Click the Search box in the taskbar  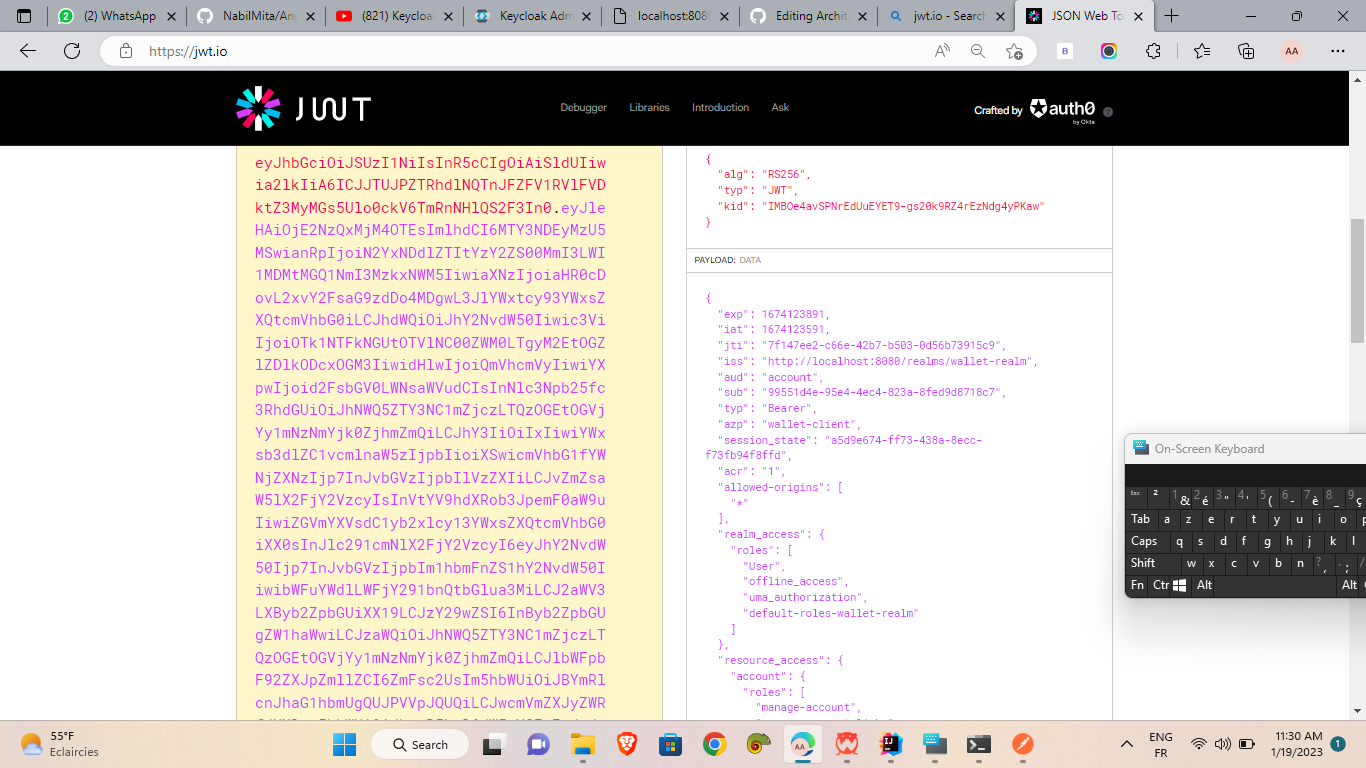click(420, 744)
